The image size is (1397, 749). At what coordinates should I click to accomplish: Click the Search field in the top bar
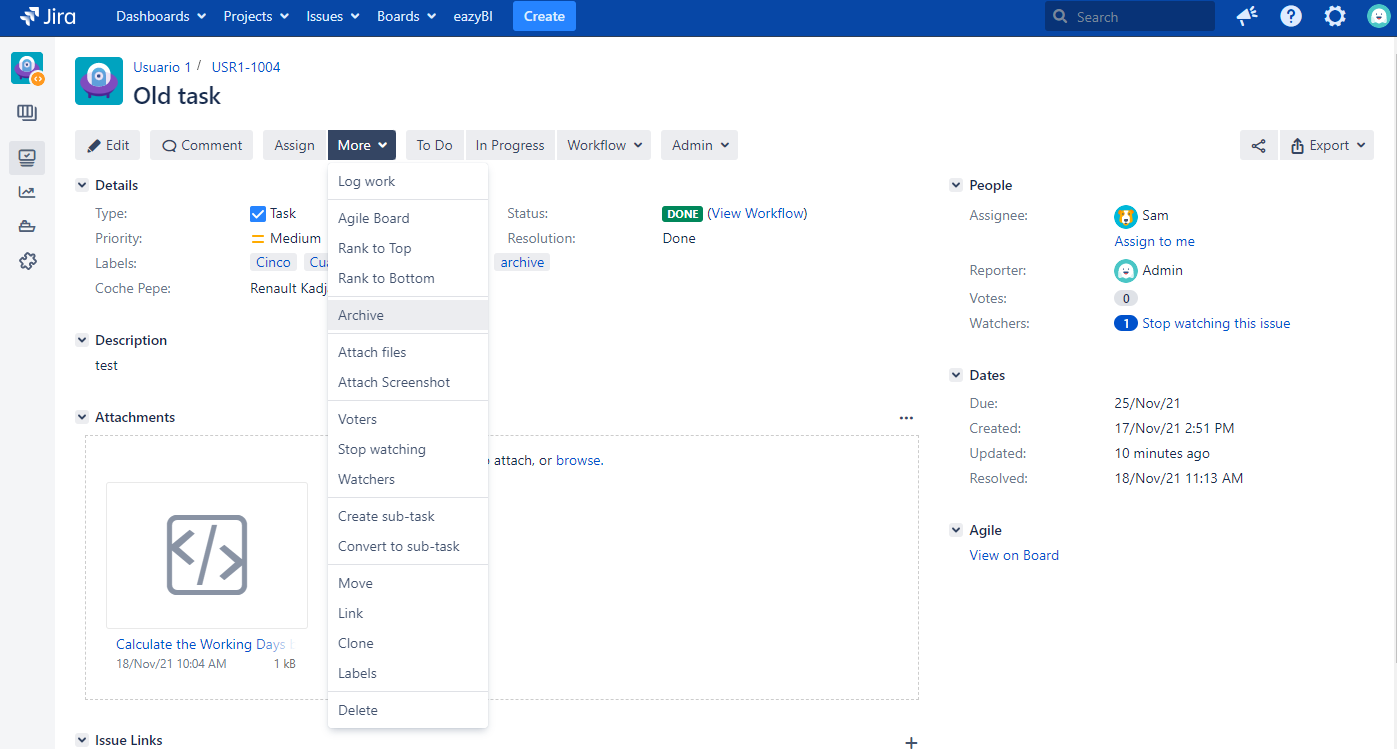pos(1129,16)
